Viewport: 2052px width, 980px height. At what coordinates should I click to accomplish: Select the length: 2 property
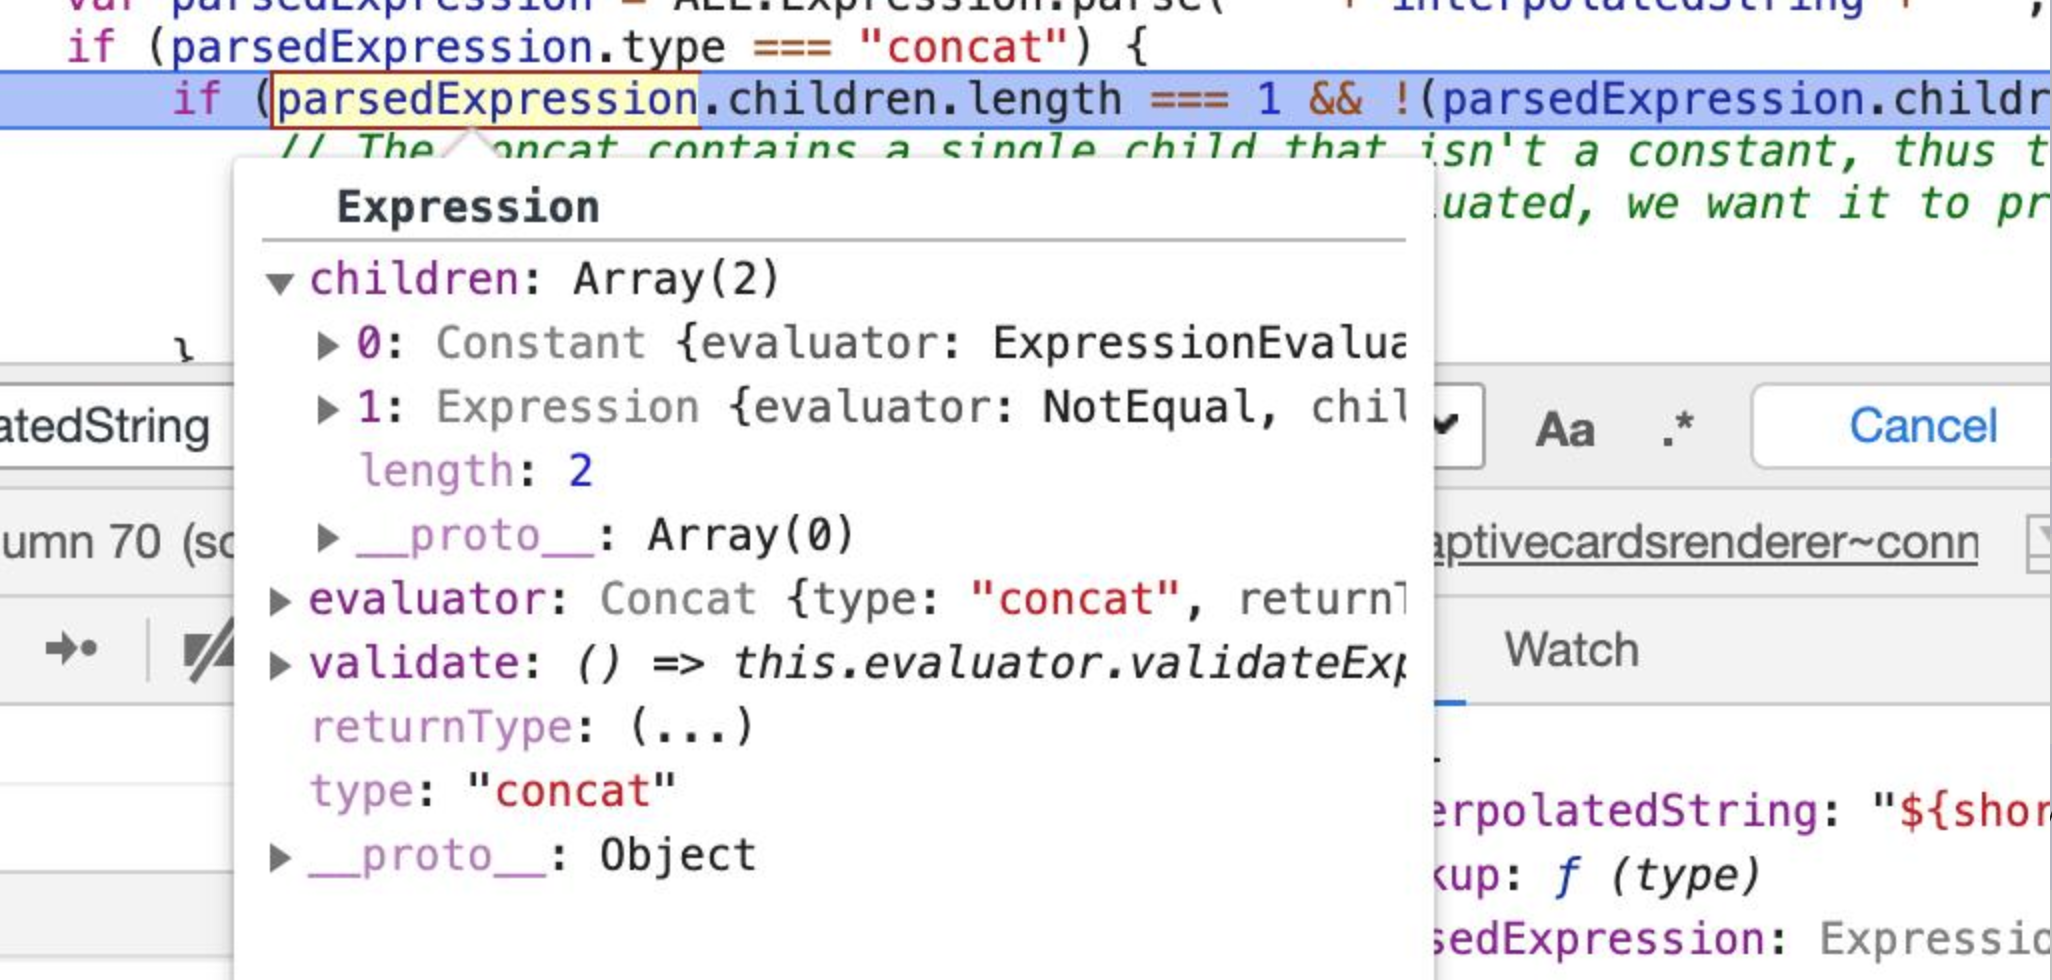(x=476, y=471)
